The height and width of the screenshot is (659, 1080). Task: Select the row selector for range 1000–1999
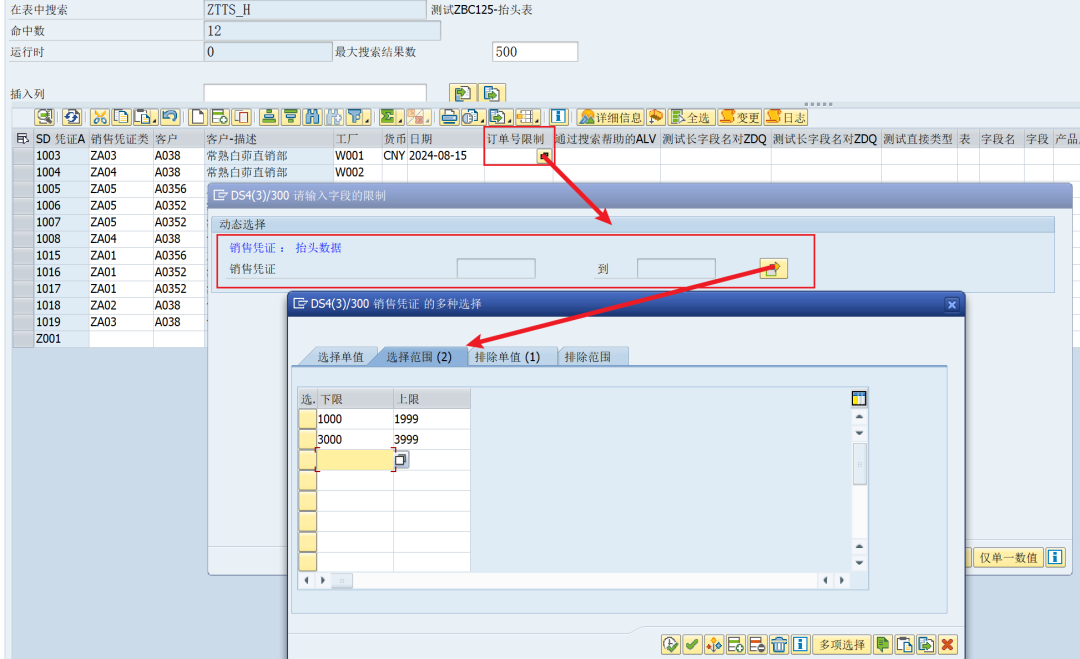[x=307, y=419]
